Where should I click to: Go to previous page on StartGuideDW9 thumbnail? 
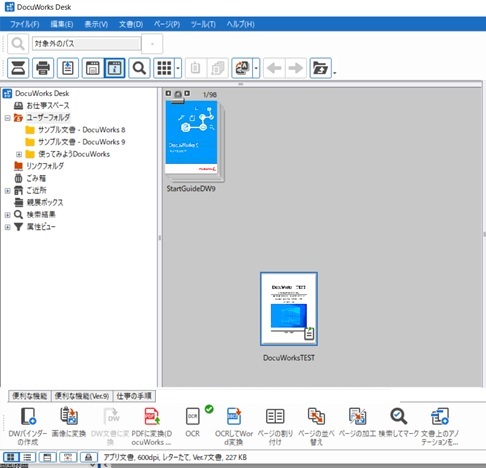tap(168, 94)
